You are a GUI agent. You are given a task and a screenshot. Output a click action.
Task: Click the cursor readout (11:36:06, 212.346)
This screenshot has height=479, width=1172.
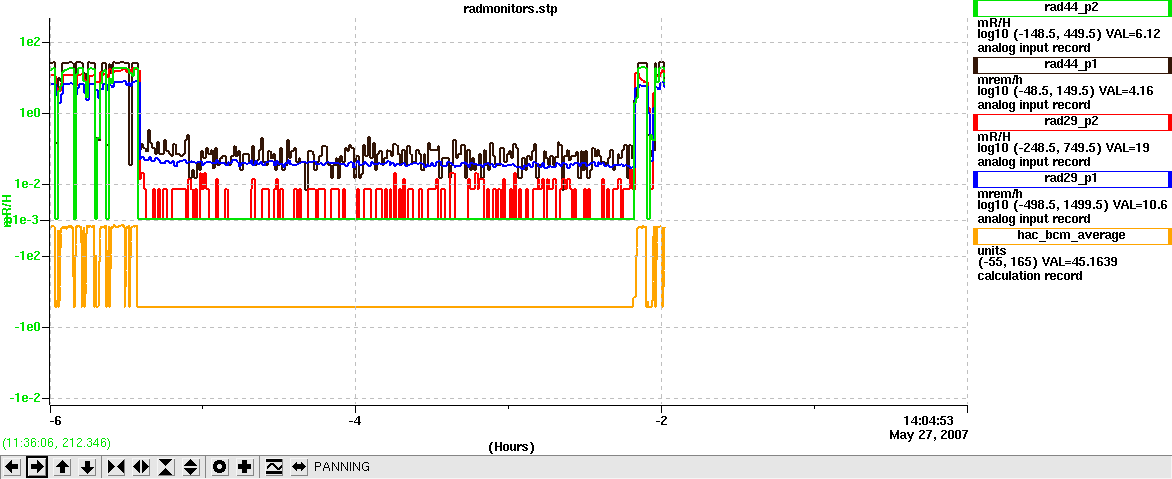56,443
